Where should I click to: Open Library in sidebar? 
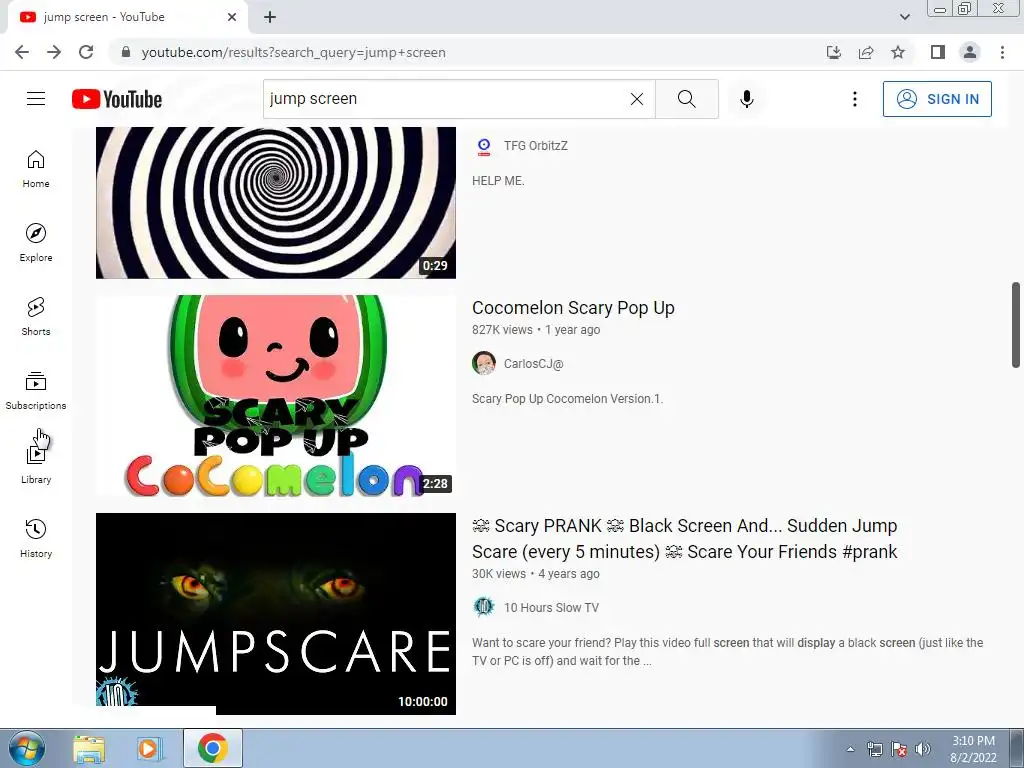click(x=36, y=464)
